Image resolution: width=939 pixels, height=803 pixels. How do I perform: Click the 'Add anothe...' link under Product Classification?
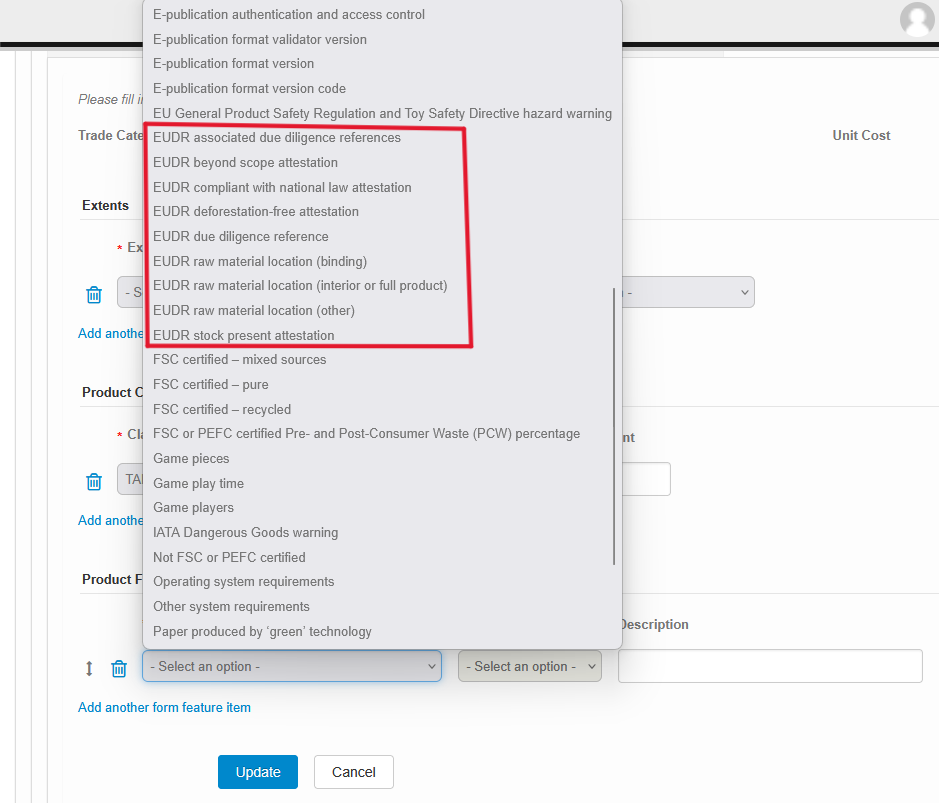click(x=110, y=520)
